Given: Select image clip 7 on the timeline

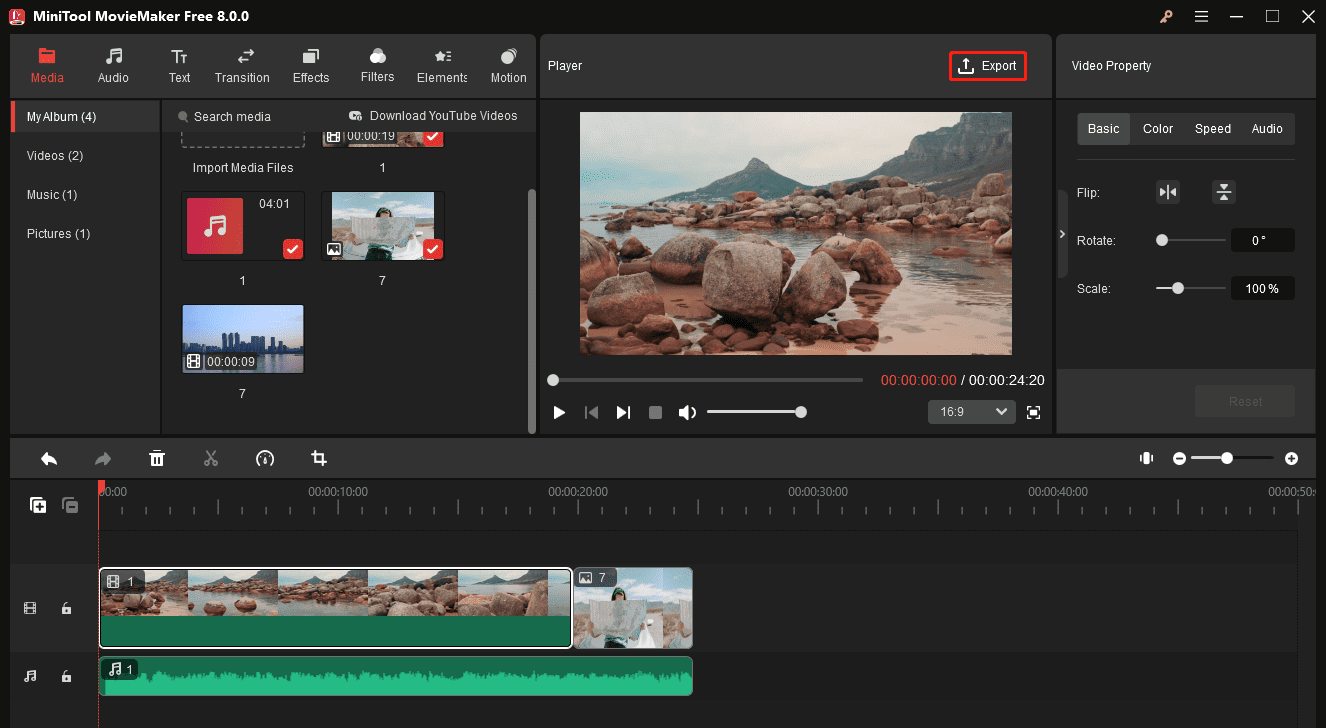Looking at the screenshot, I should point(633,608).
